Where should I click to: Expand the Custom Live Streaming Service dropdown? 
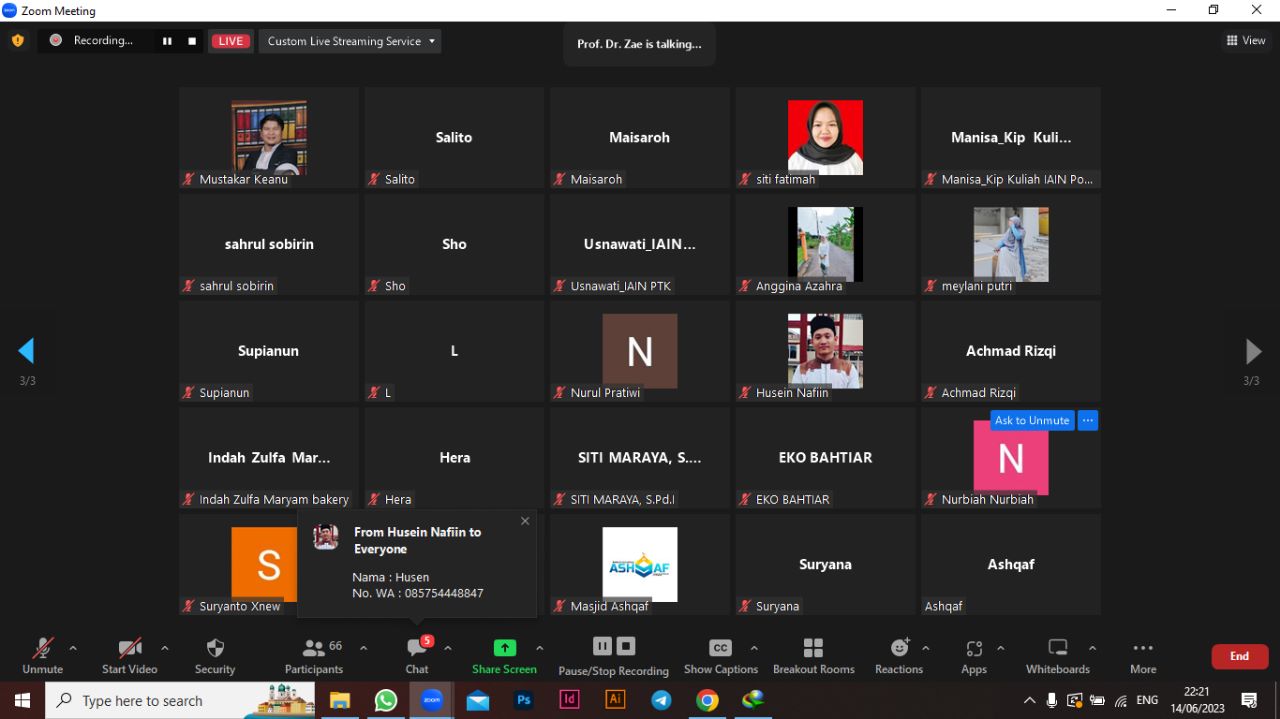[x=350, y=41]
